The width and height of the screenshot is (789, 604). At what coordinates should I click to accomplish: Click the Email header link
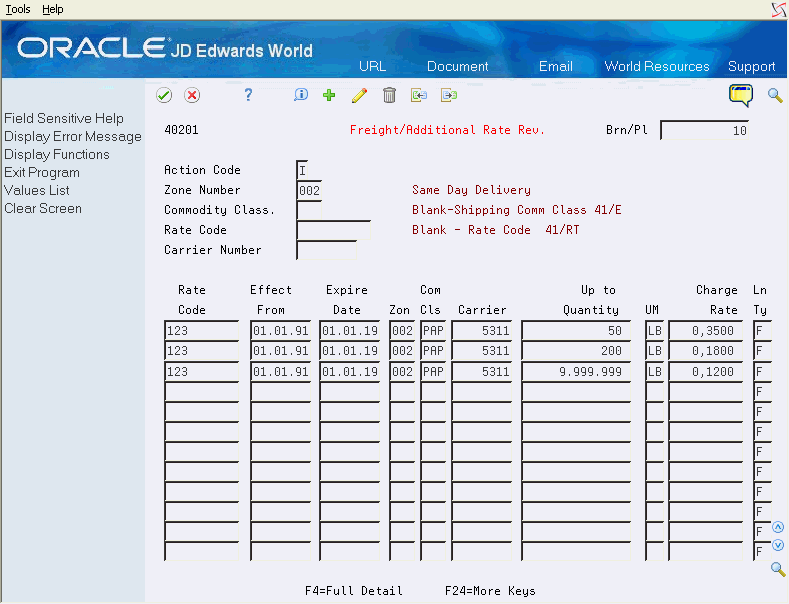[556, 66]
